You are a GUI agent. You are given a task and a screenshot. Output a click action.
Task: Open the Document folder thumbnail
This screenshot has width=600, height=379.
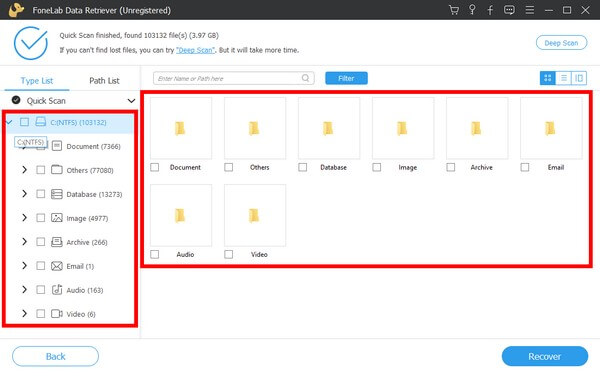181,128
